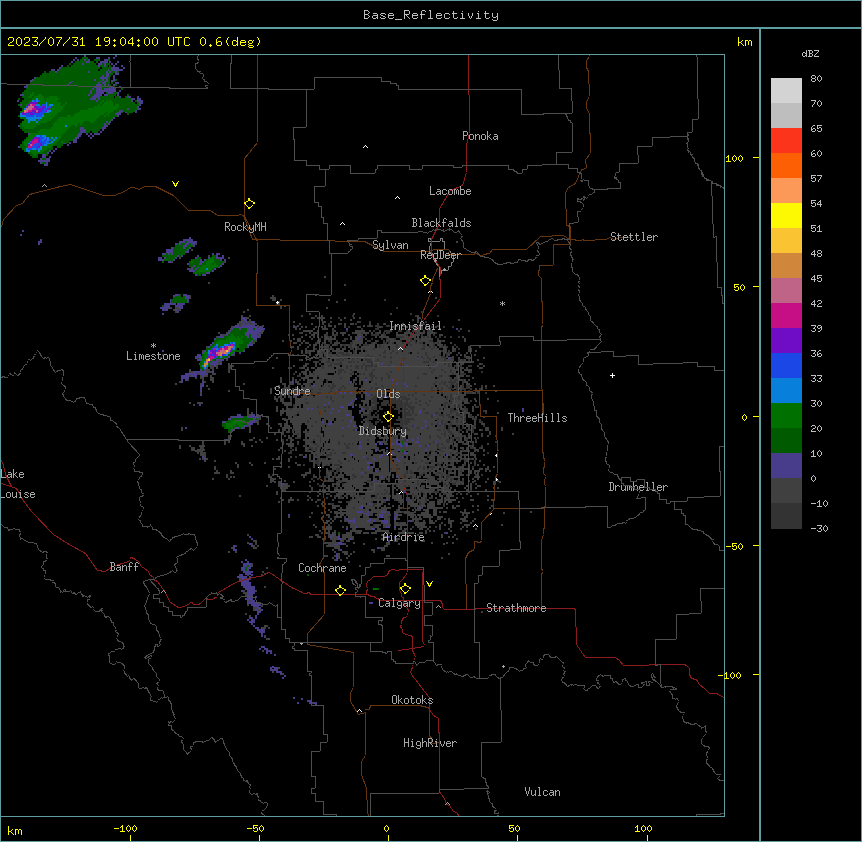Click the Sundre town label
Screen dimensions: 862x842
(292, 391)
